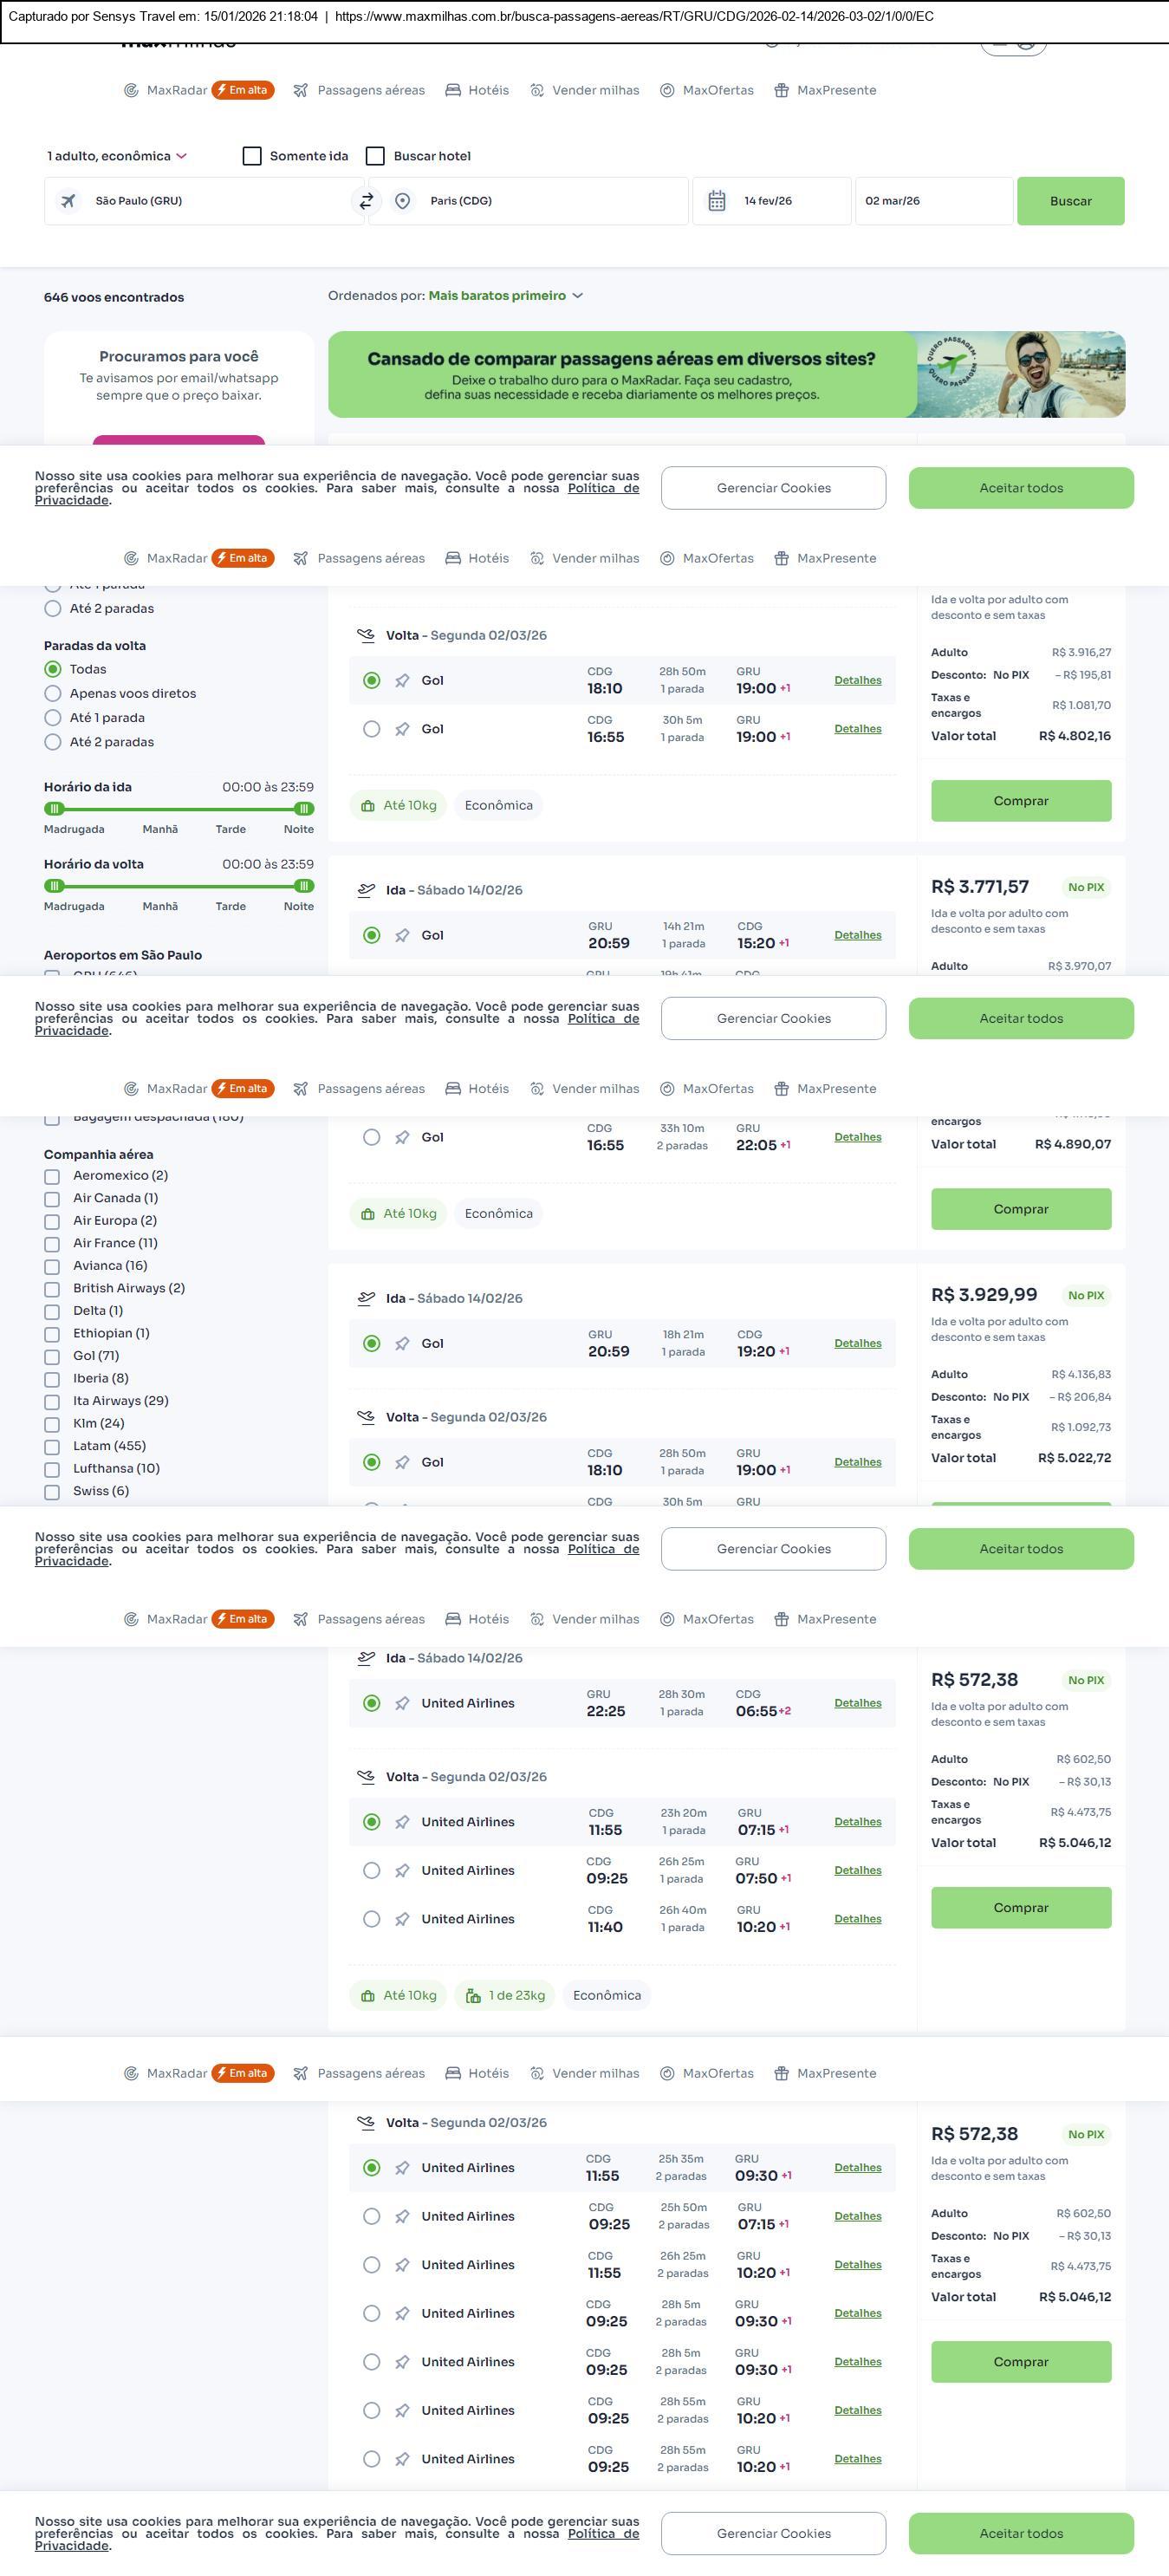Click the MaxRadar promotional banner
The width and height of the screenshot is (1169, 2576).
(726, 375)
